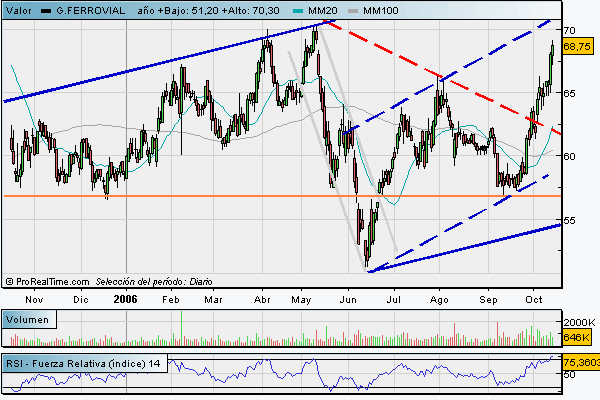Screen dimensions: 600x400
Task: Click the 50 RSI axis label
Action: [x=569, y=374]
